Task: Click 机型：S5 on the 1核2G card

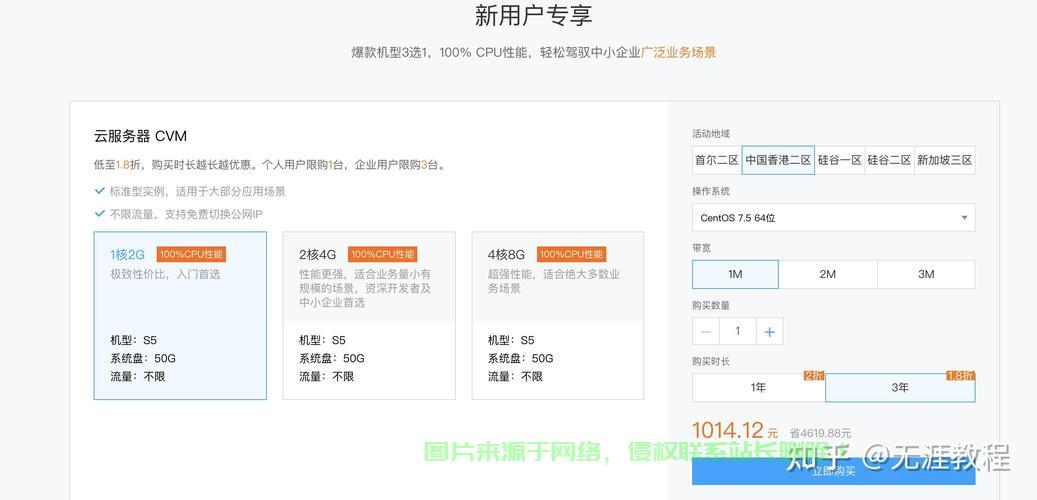Action: tap(134, 340)
